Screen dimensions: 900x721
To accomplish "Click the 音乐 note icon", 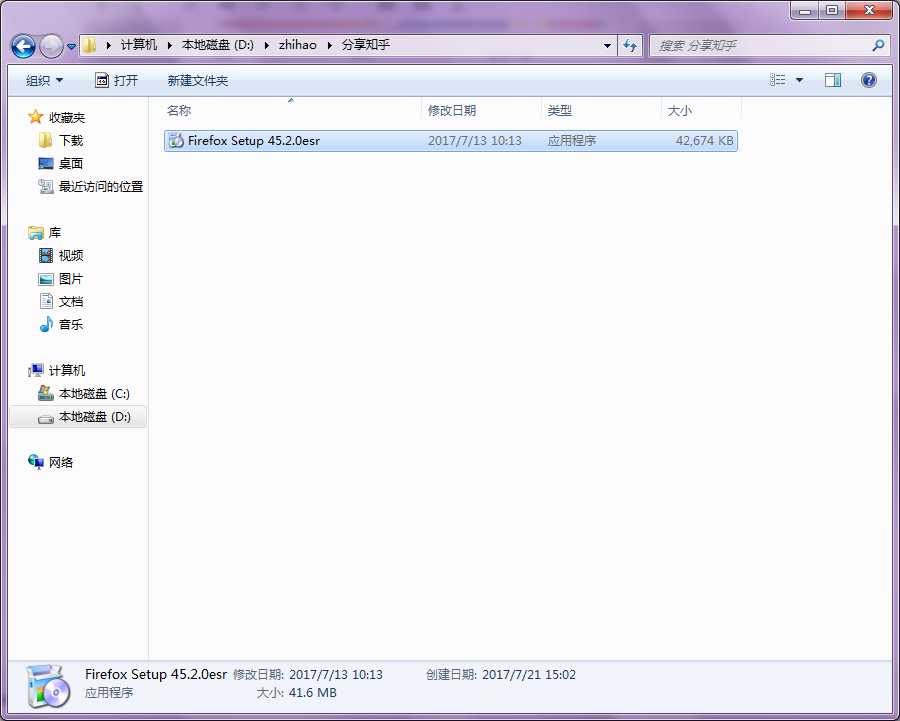I will coord(46,324).
